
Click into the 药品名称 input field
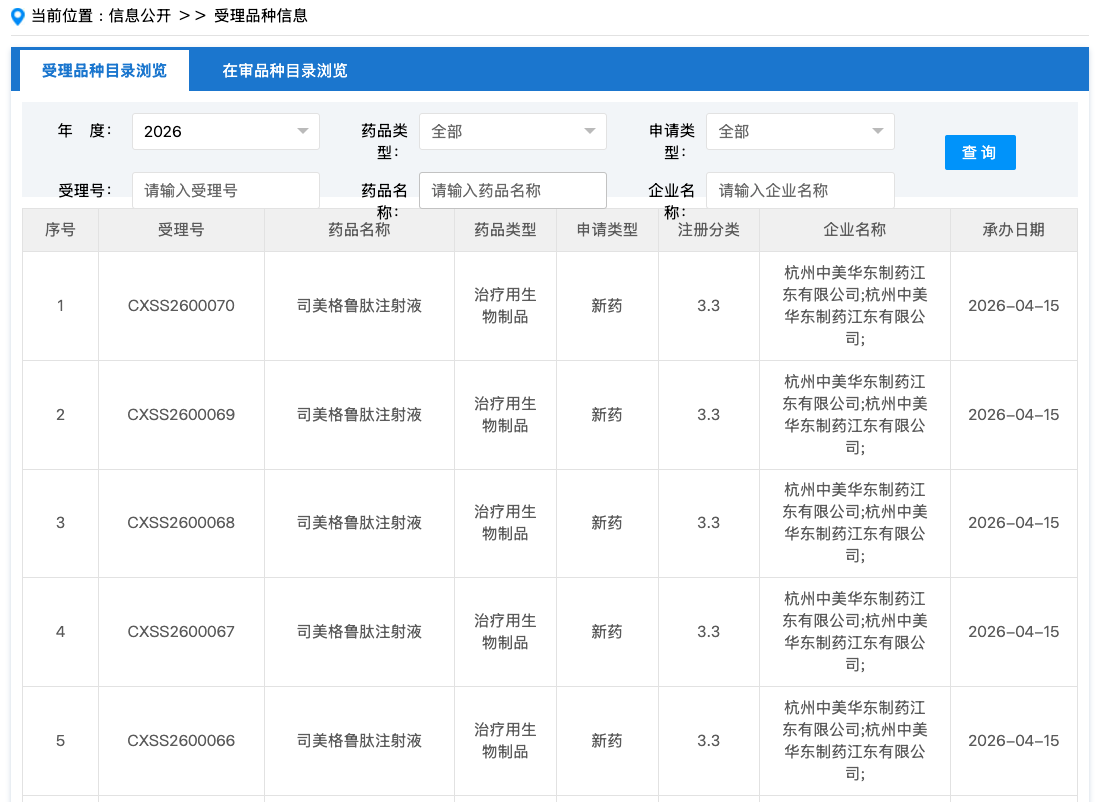[x=512, y=190]
